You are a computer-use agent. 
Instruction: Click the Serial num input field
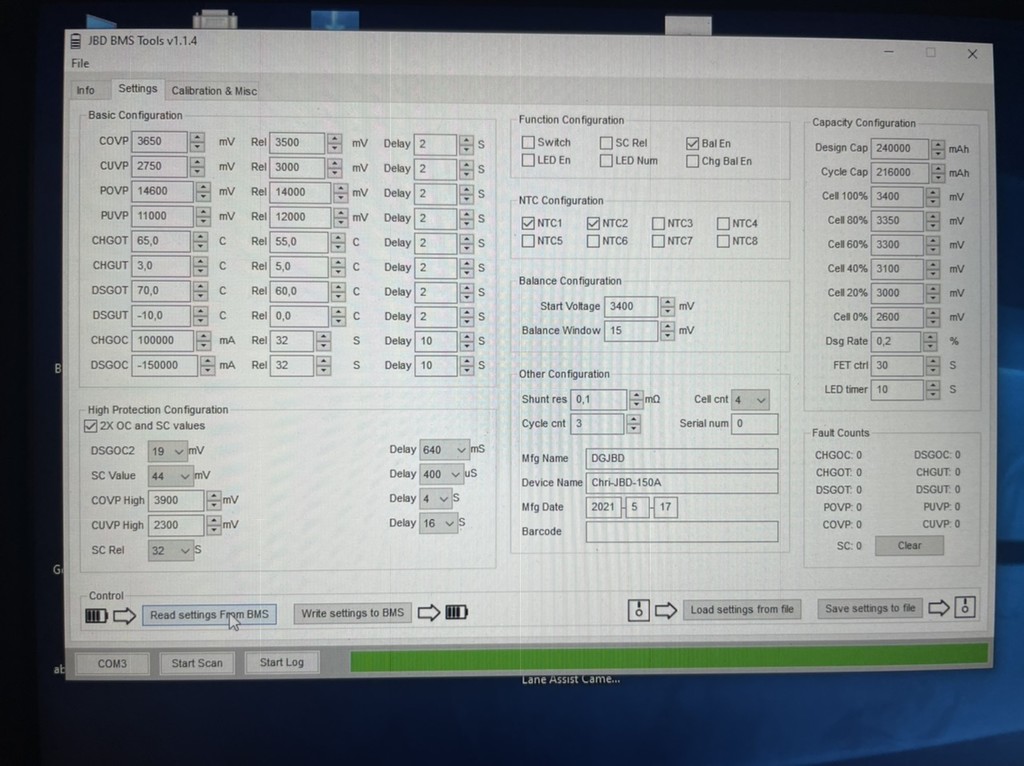click(754, 423)
